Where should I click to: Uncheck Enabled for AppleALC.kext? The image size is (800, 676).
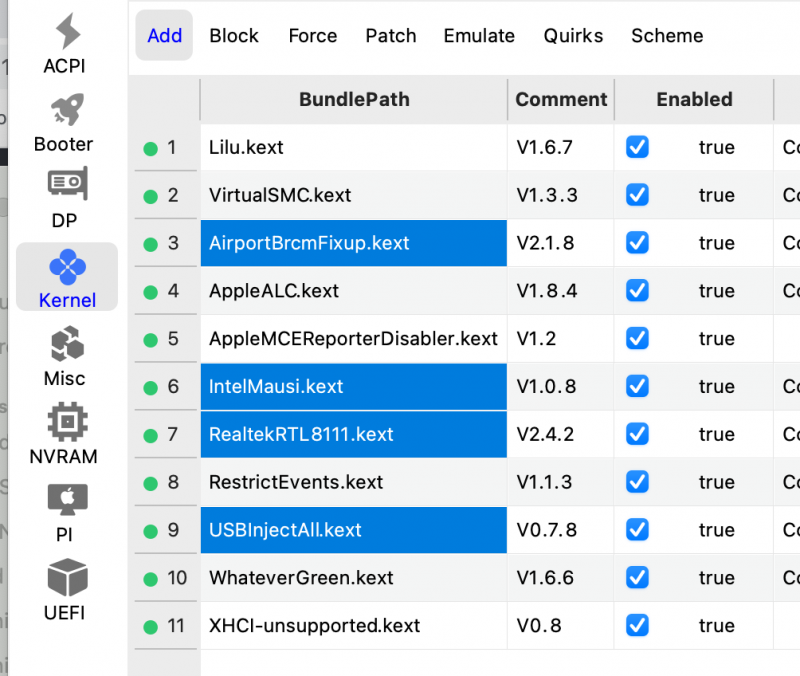637,291
